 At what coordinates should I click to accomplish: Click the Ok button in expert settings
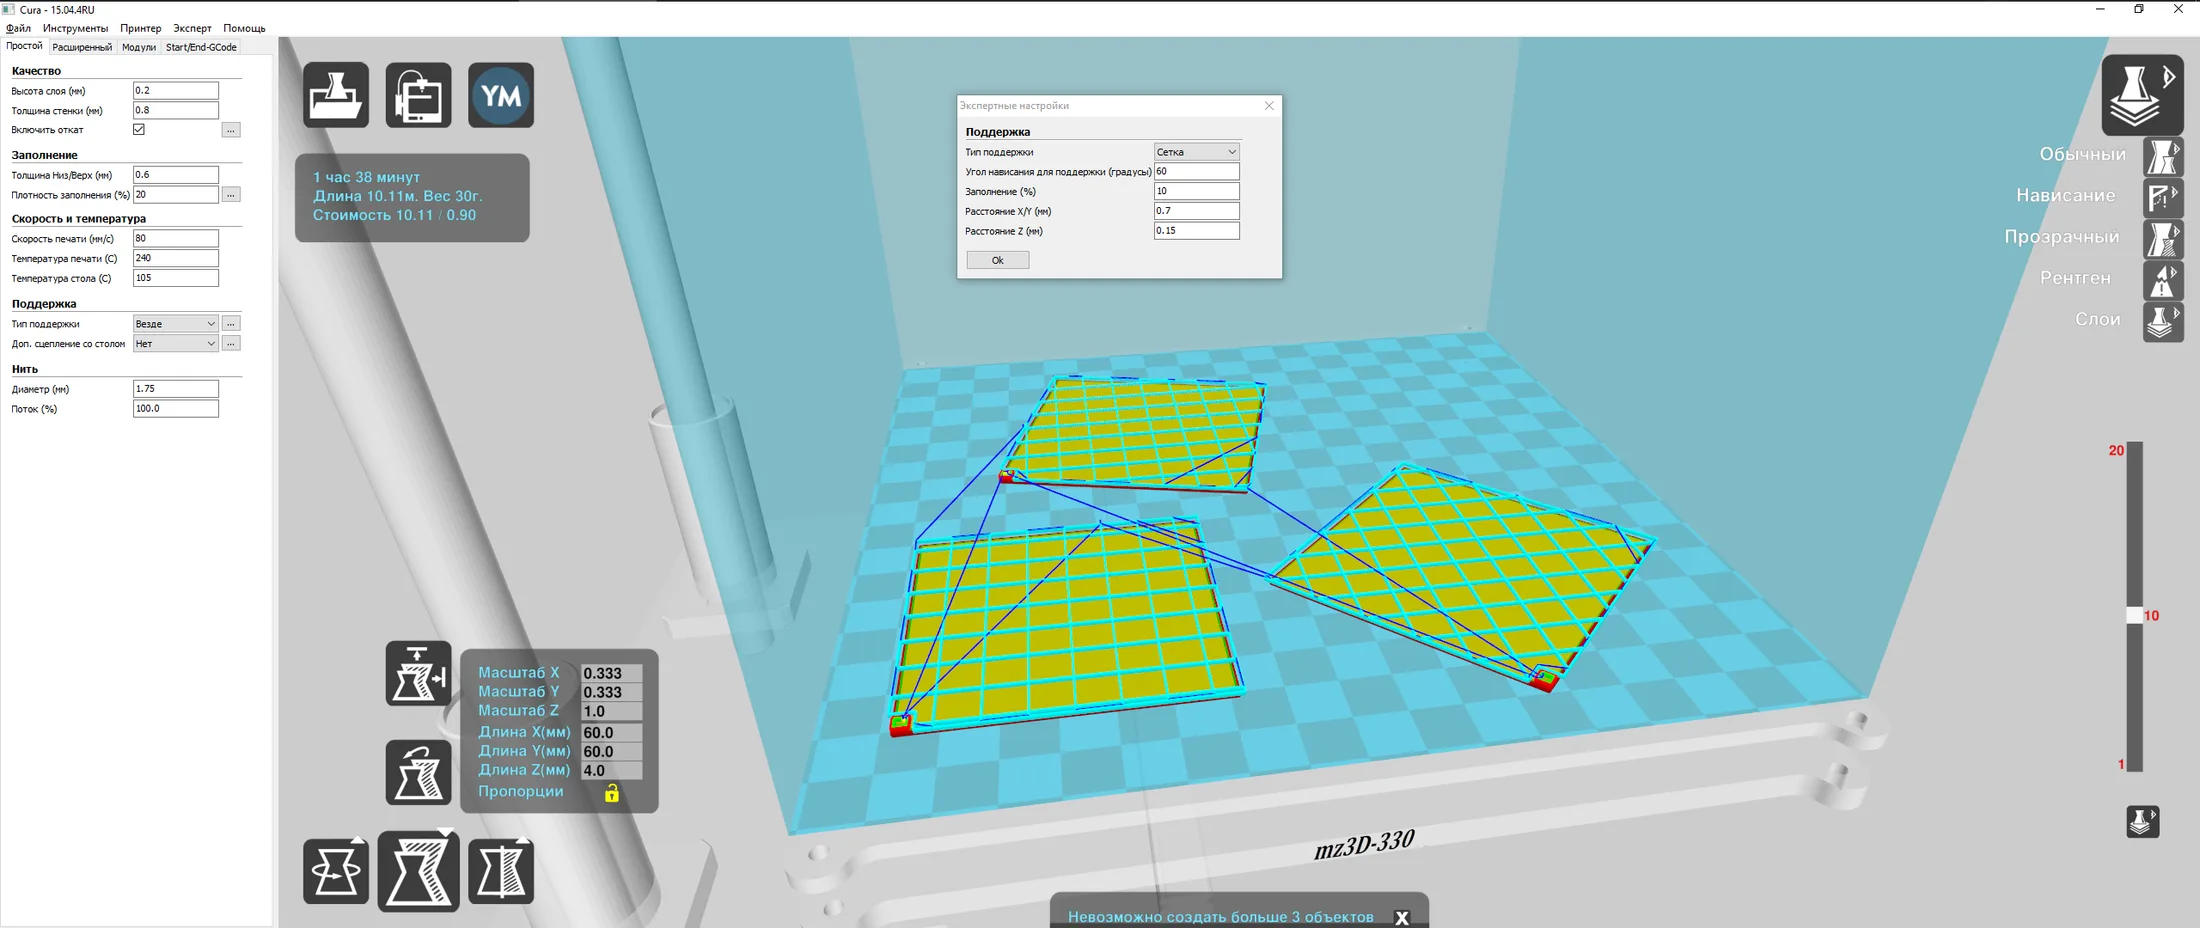pyautogui.click(x=997, y=260)
